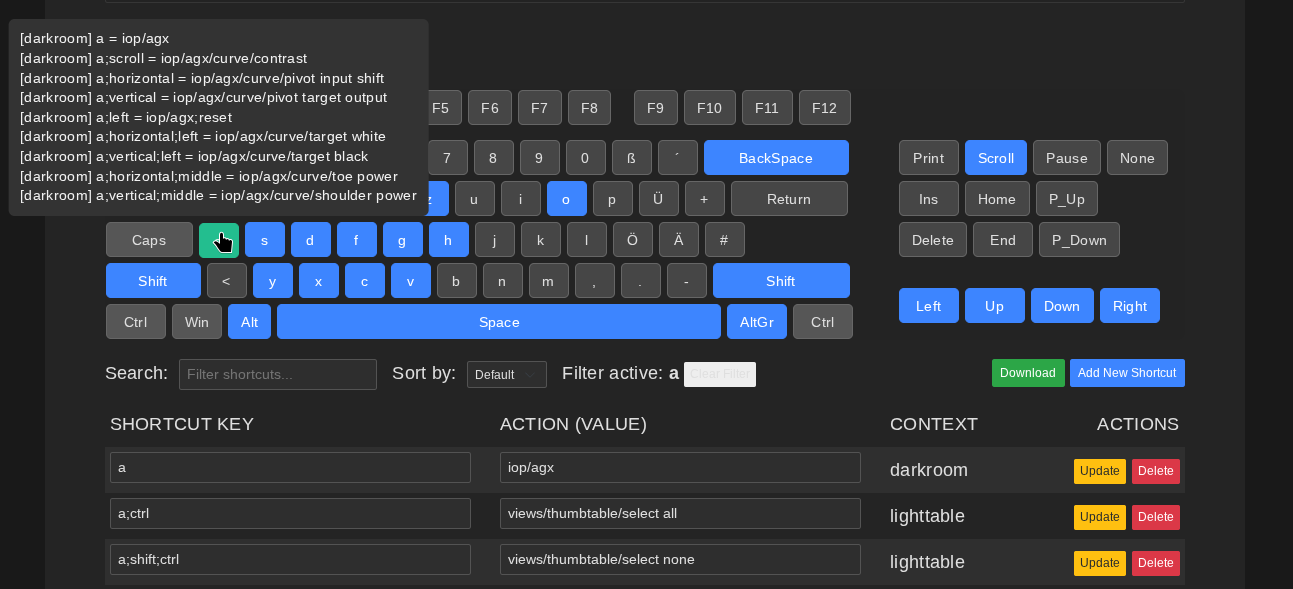Edit the 'a;shift;ctrl' shortcut key field
Viewport: 1293px width, 589px height.
pyautogui.click(x=290, y=559)
